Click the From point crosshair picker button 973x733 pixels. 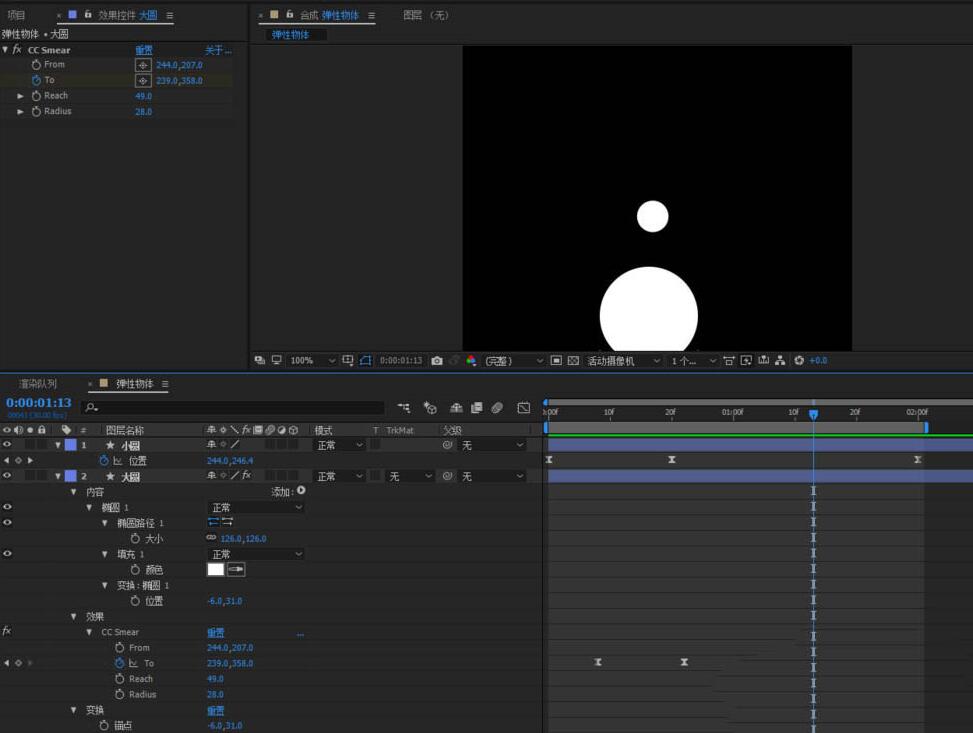point(143,65)
